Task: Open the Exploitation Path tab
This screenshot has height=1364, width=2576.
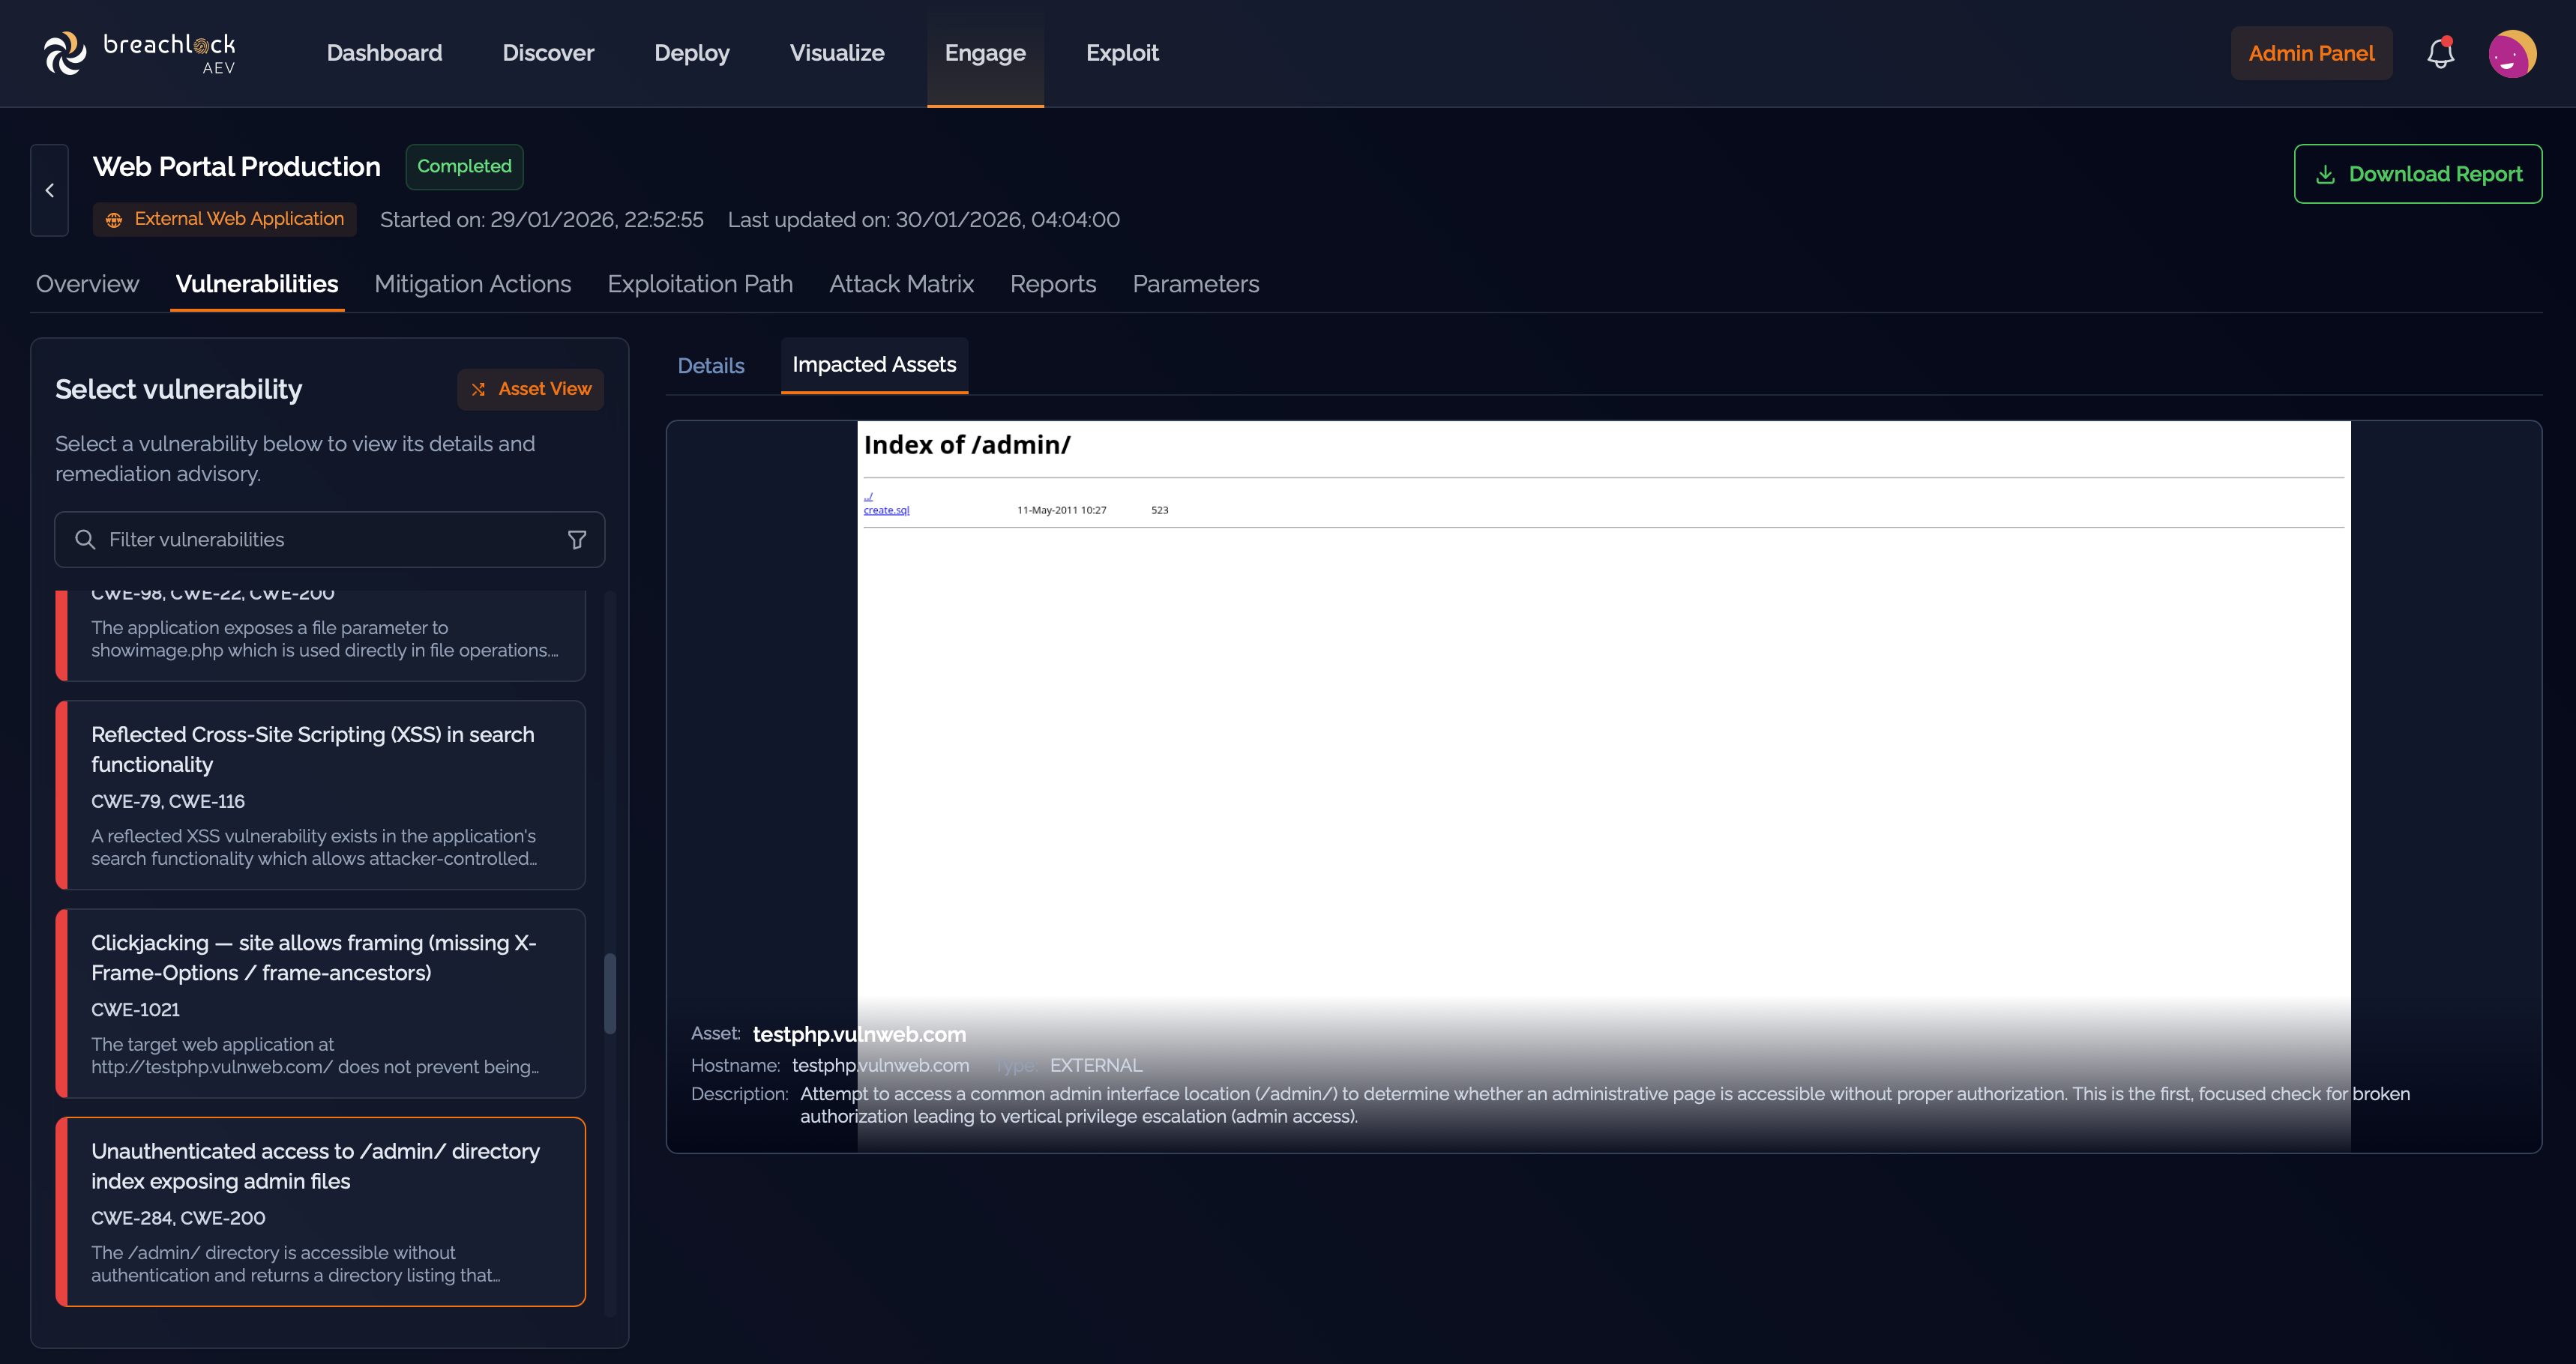Action: coord(700,284)
